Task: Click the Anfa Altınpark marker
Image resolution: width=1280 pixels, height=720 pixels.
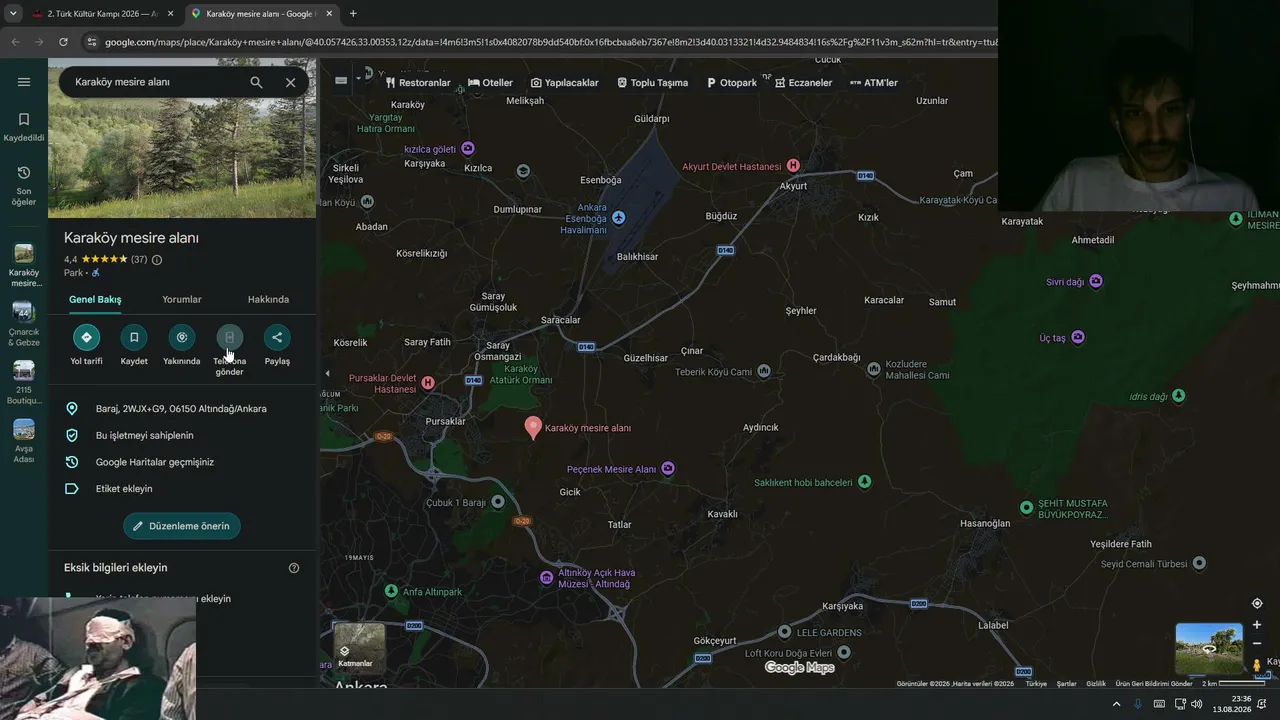Action: (392, 592)
